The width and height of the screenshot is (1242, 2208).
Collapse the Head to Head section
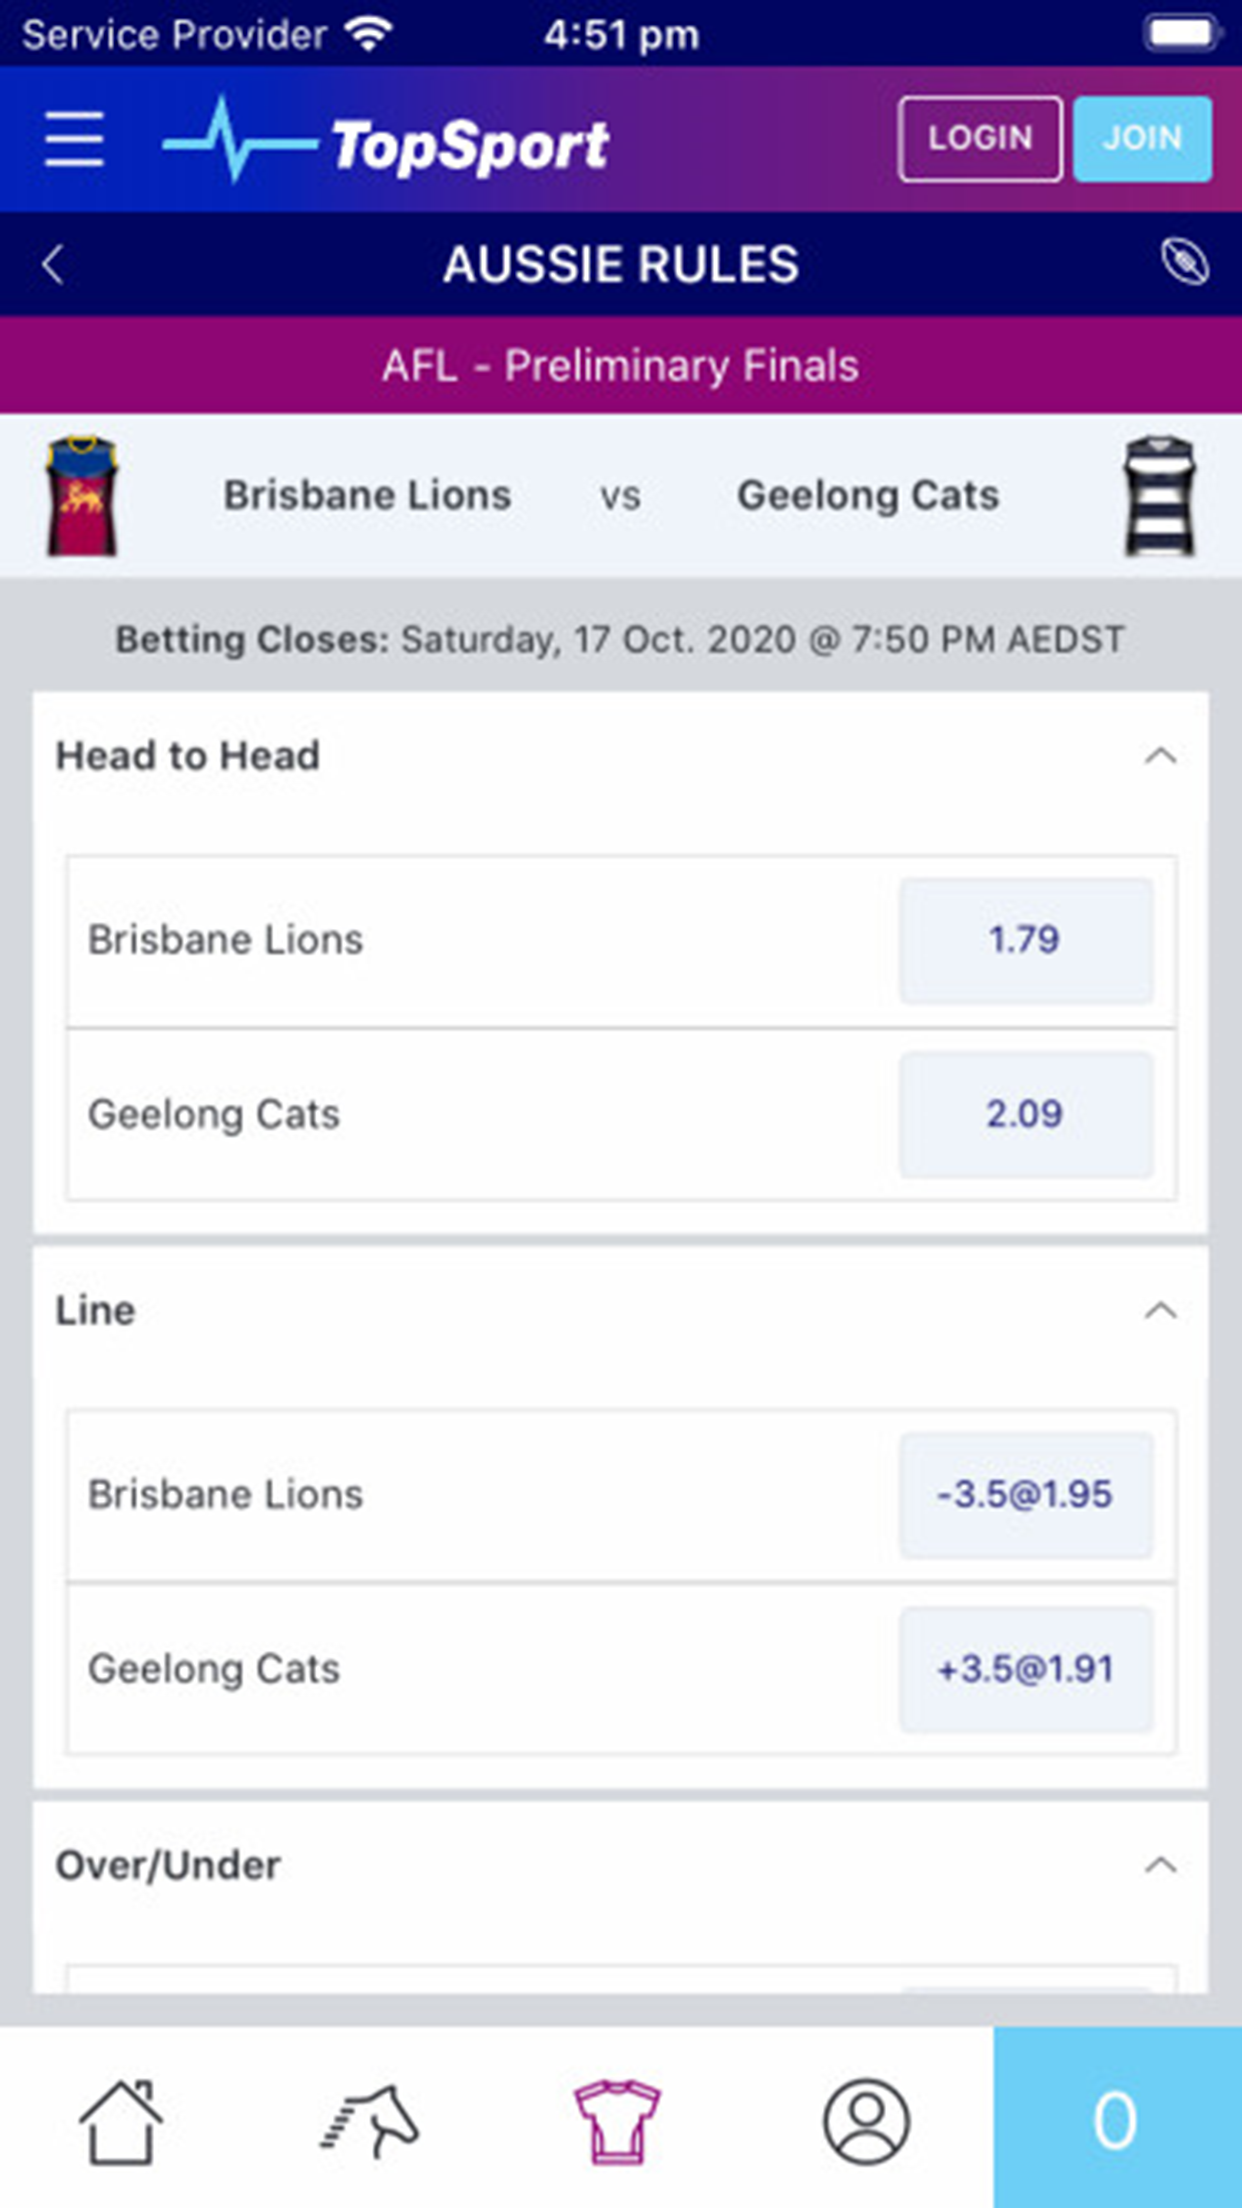tap(1160, 756)
